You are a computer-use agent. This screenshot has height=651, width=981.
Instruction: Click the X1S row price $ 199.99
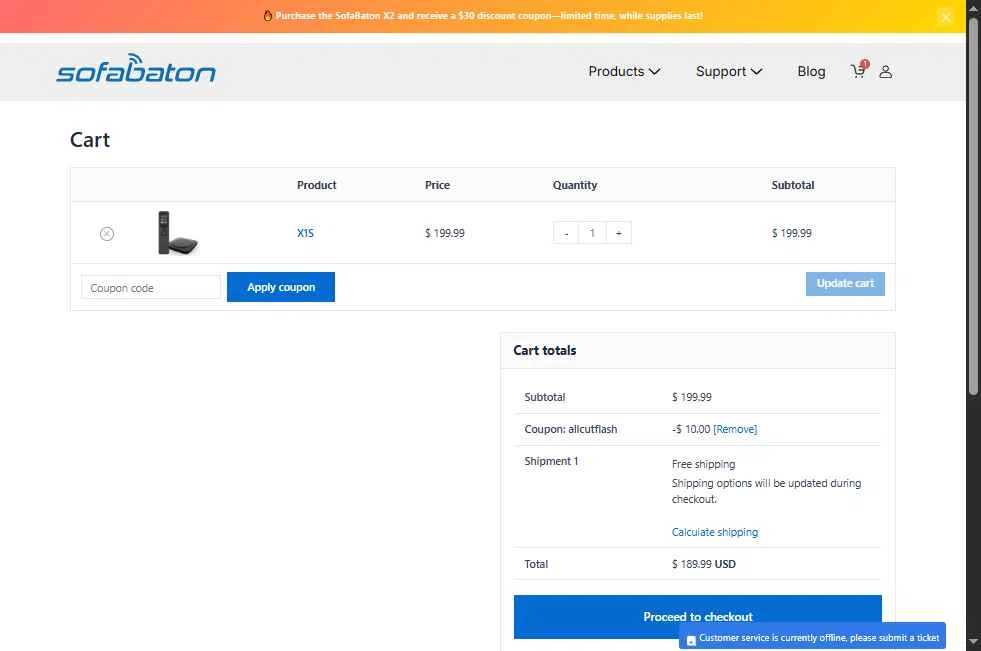(445, 233)
